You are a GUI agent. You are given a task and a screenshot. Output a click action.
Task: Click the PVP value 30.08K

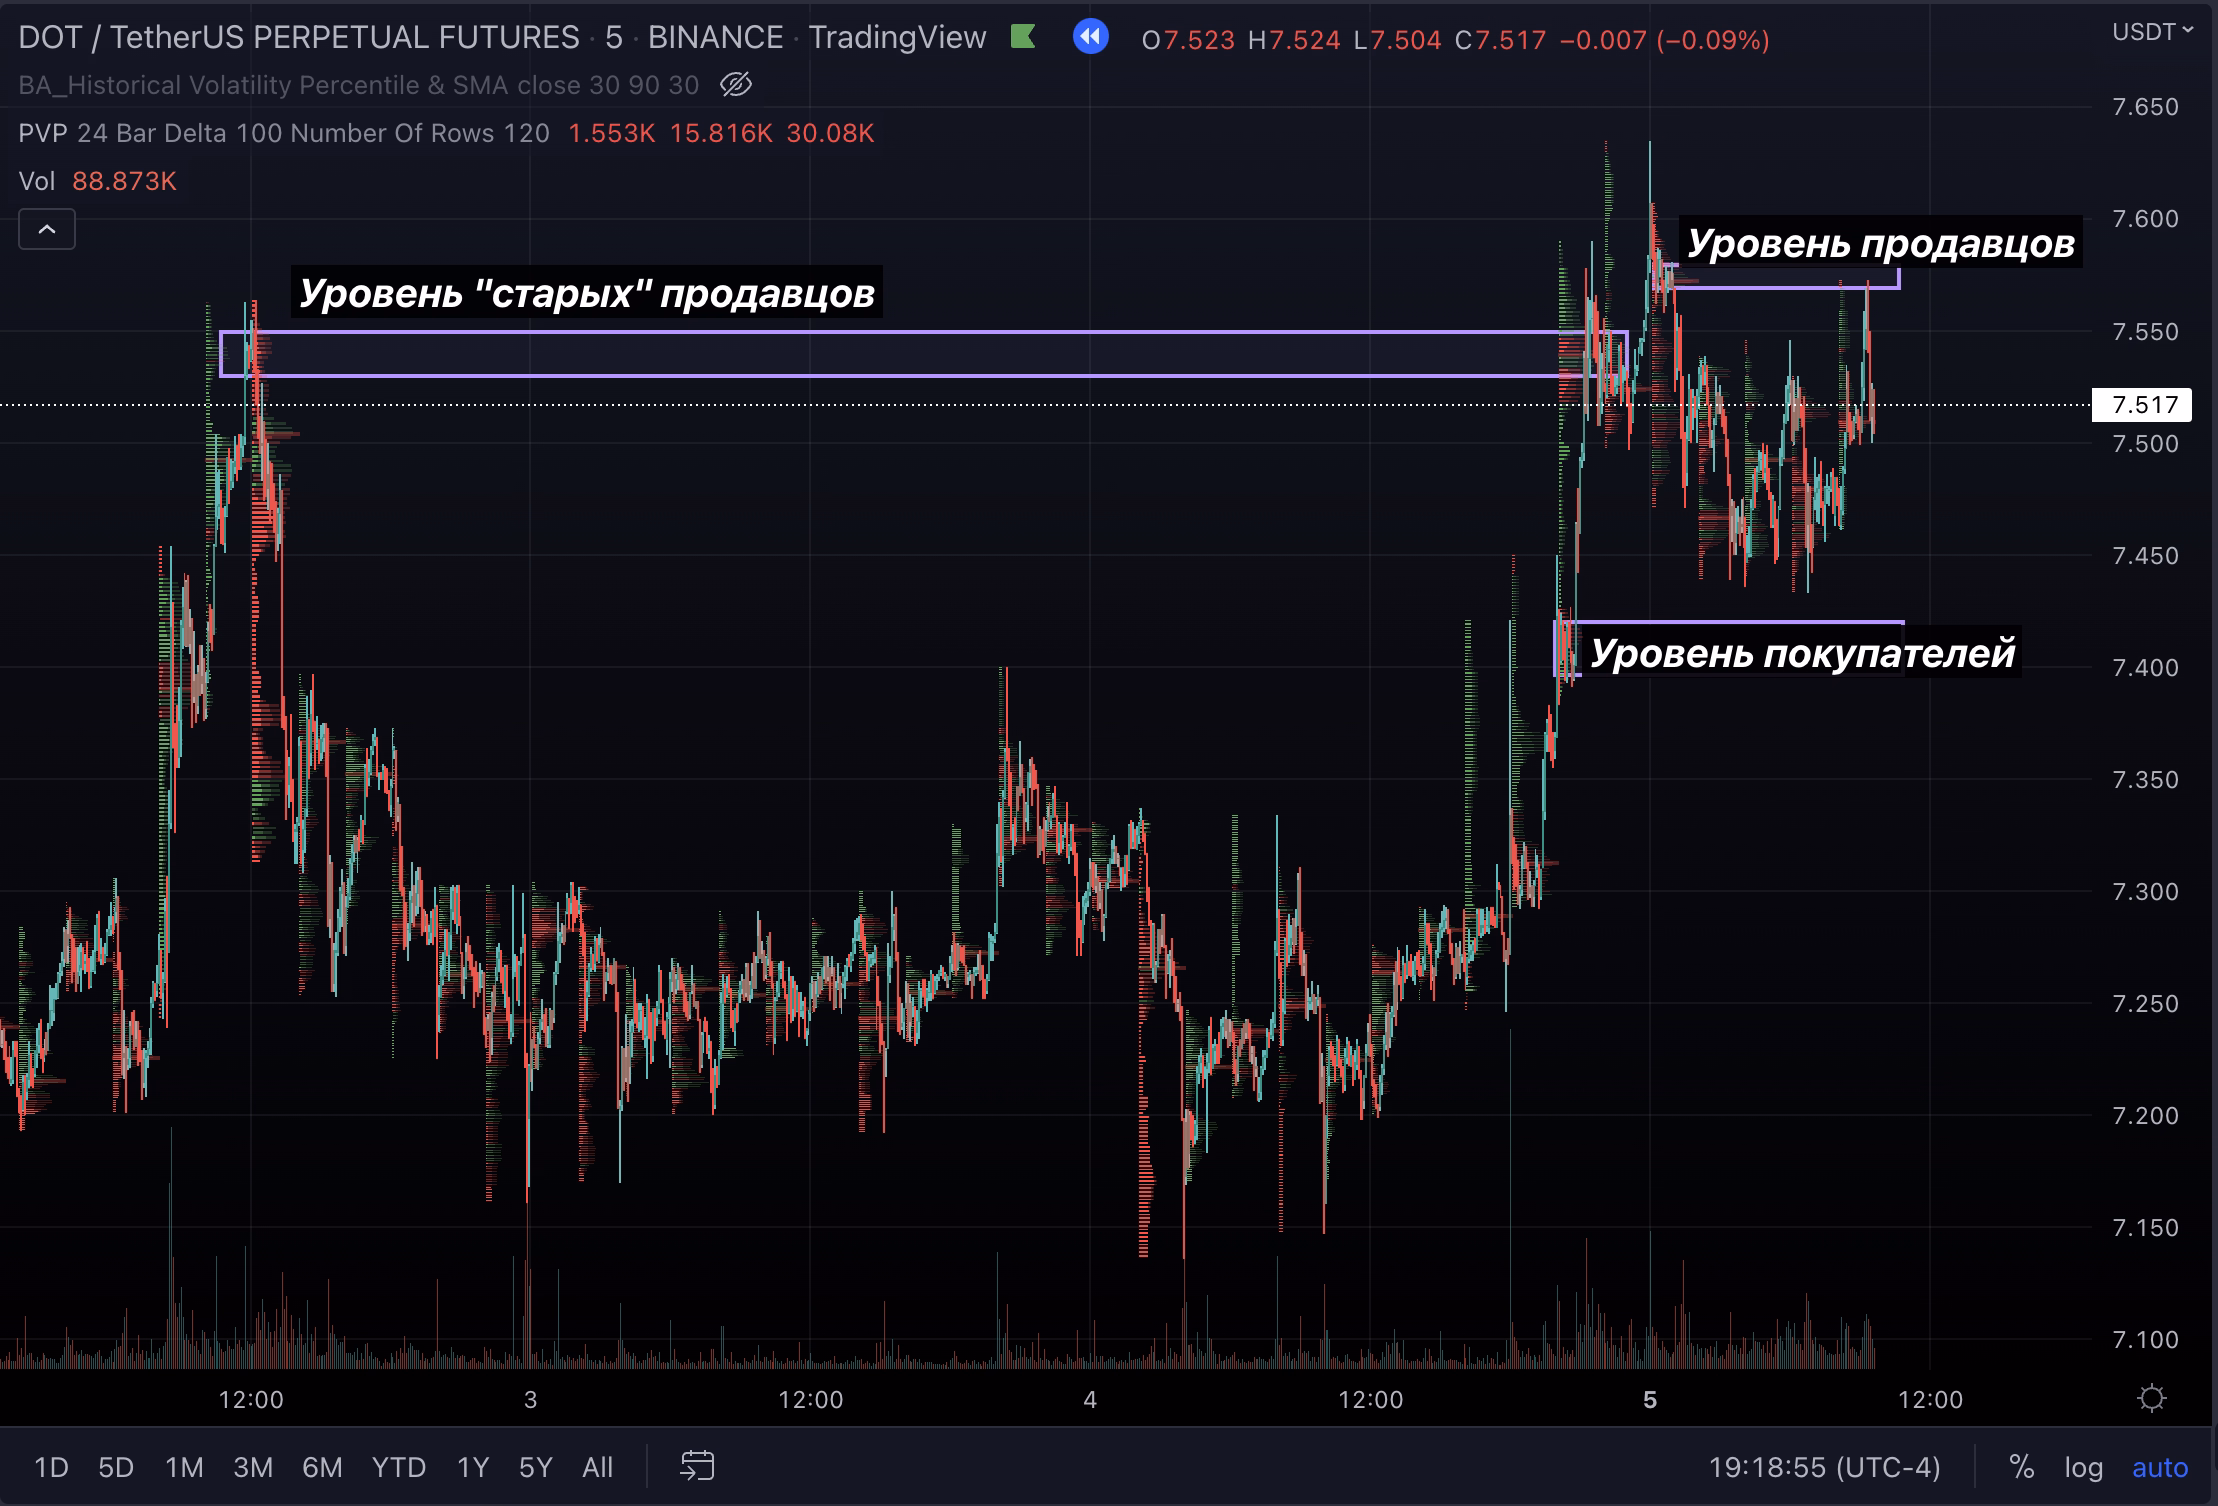pyautogui.click(x=830, y=133)
